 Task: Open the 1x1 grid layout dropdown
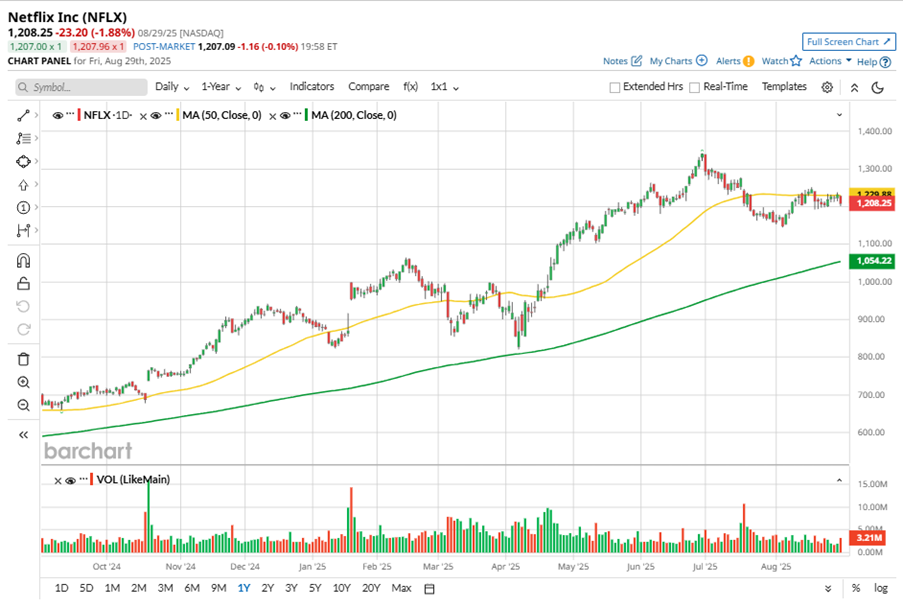[445, 87]
